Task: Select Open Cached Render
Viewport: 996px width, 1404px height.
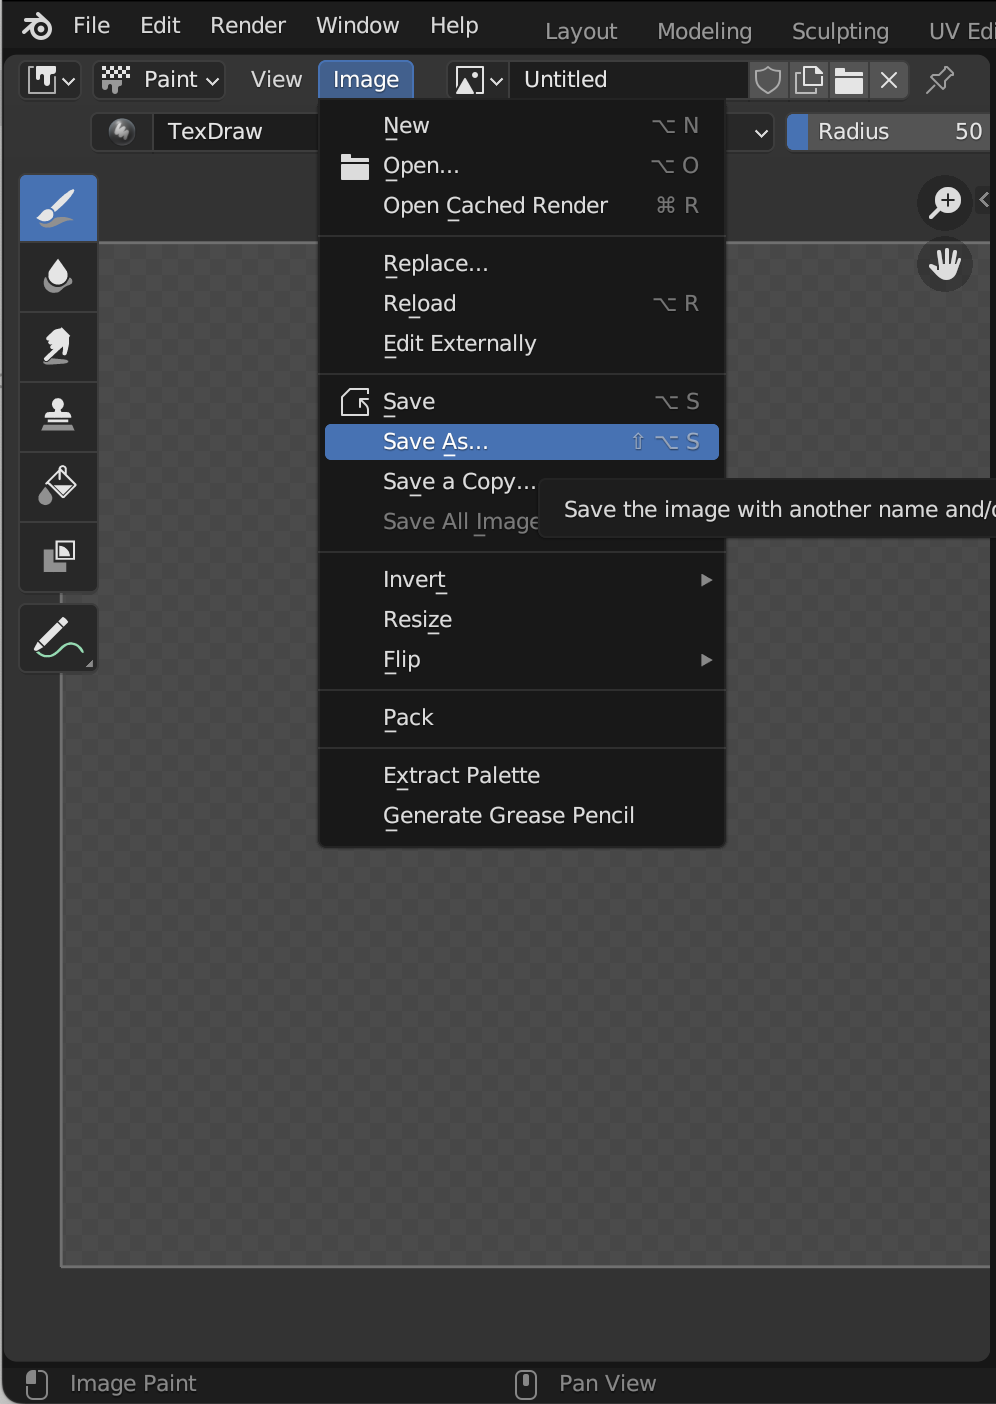Action: click(522, 206)
